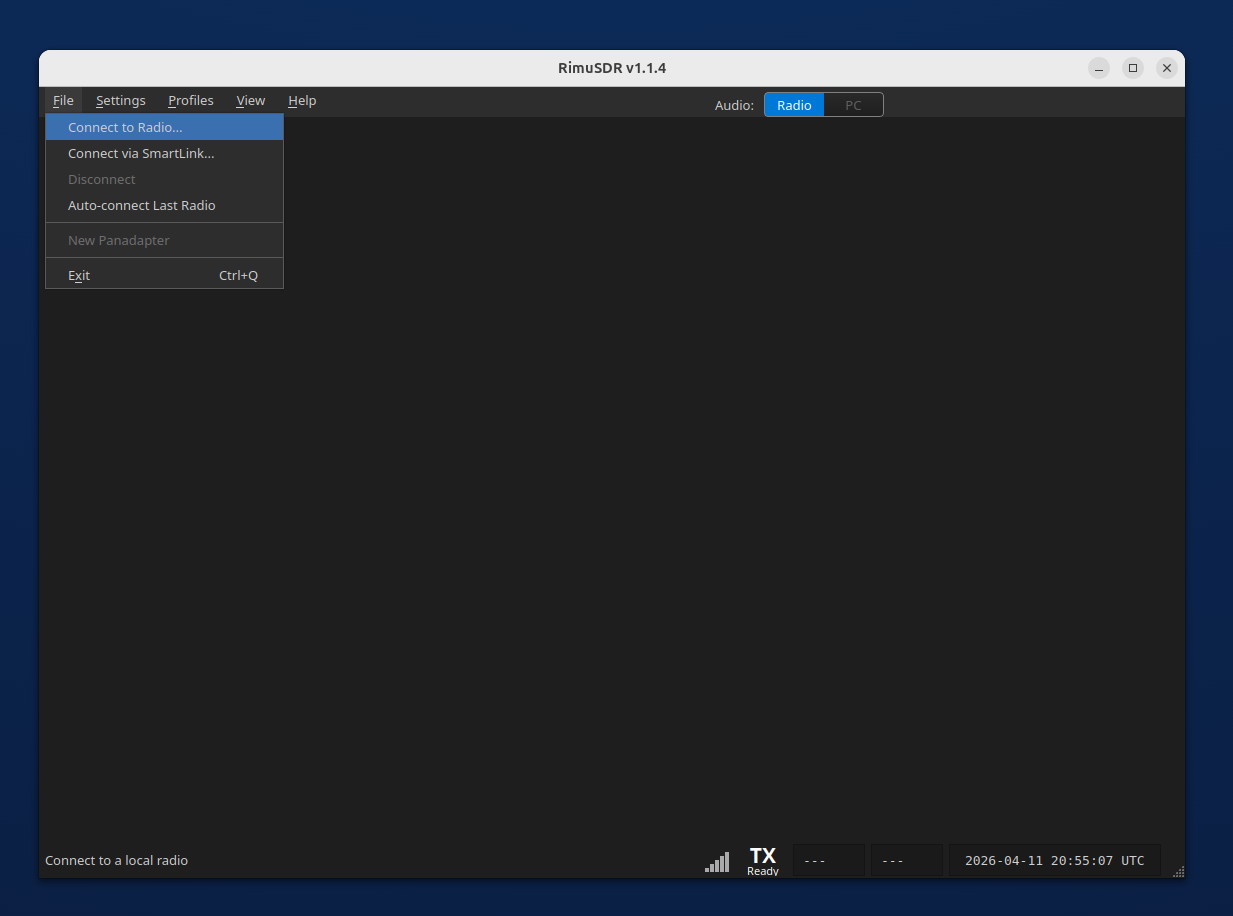Screen dimensions: 1233x916
Task: Open the Profiles menu
Action: (x=190, y=100)
